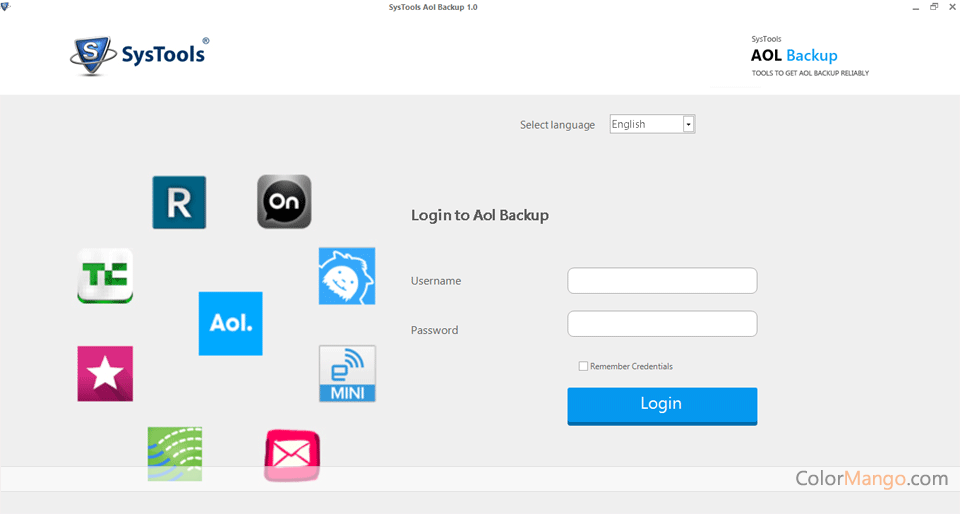Viewport: 960px width, 514px height.
Task: Open the Select language dropdown arrow
Action: (688, 124)
